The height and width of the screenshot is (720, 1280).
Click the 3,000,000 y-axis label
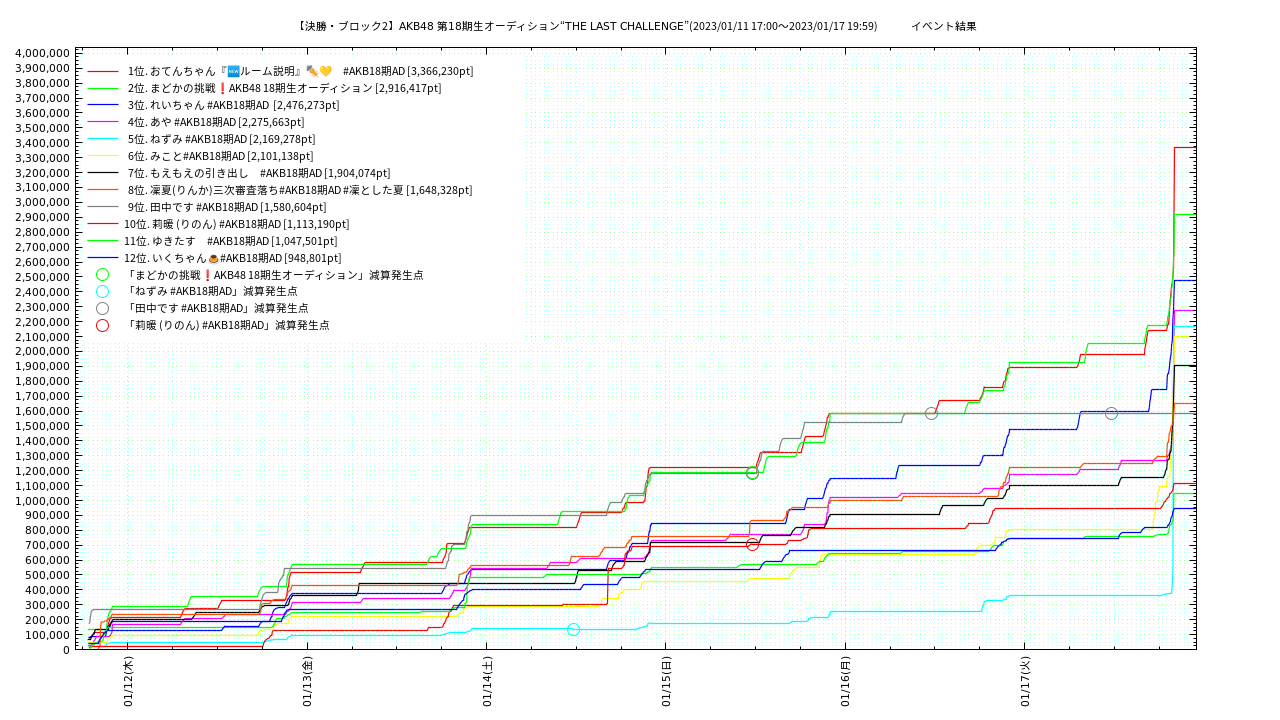point(43,202)
